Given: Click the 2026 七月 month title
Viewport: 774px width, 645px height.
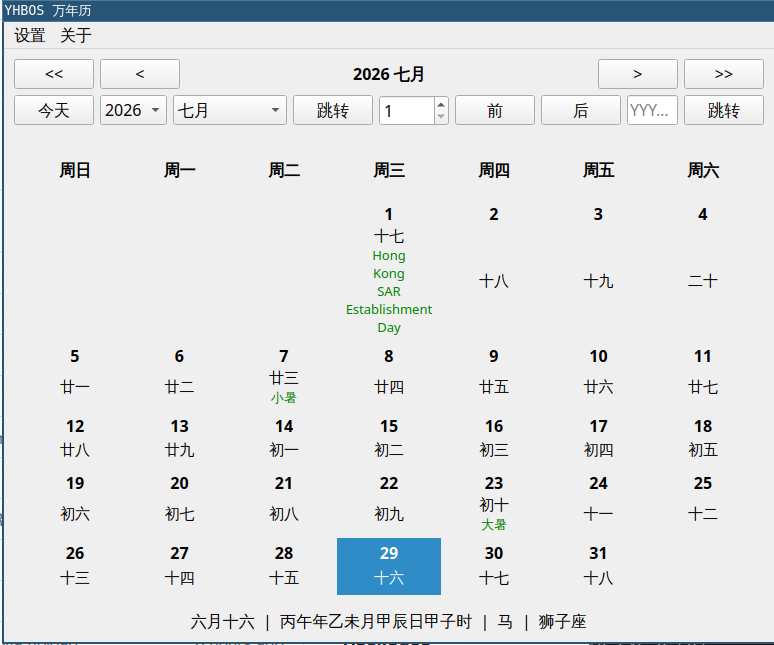Looking at the screenshot, I should pos(388,74).
